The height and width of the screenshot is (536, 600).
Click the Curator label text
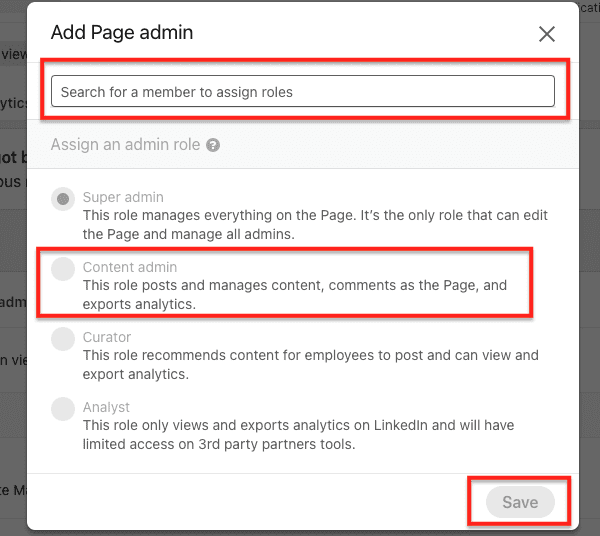coord(107,337)
